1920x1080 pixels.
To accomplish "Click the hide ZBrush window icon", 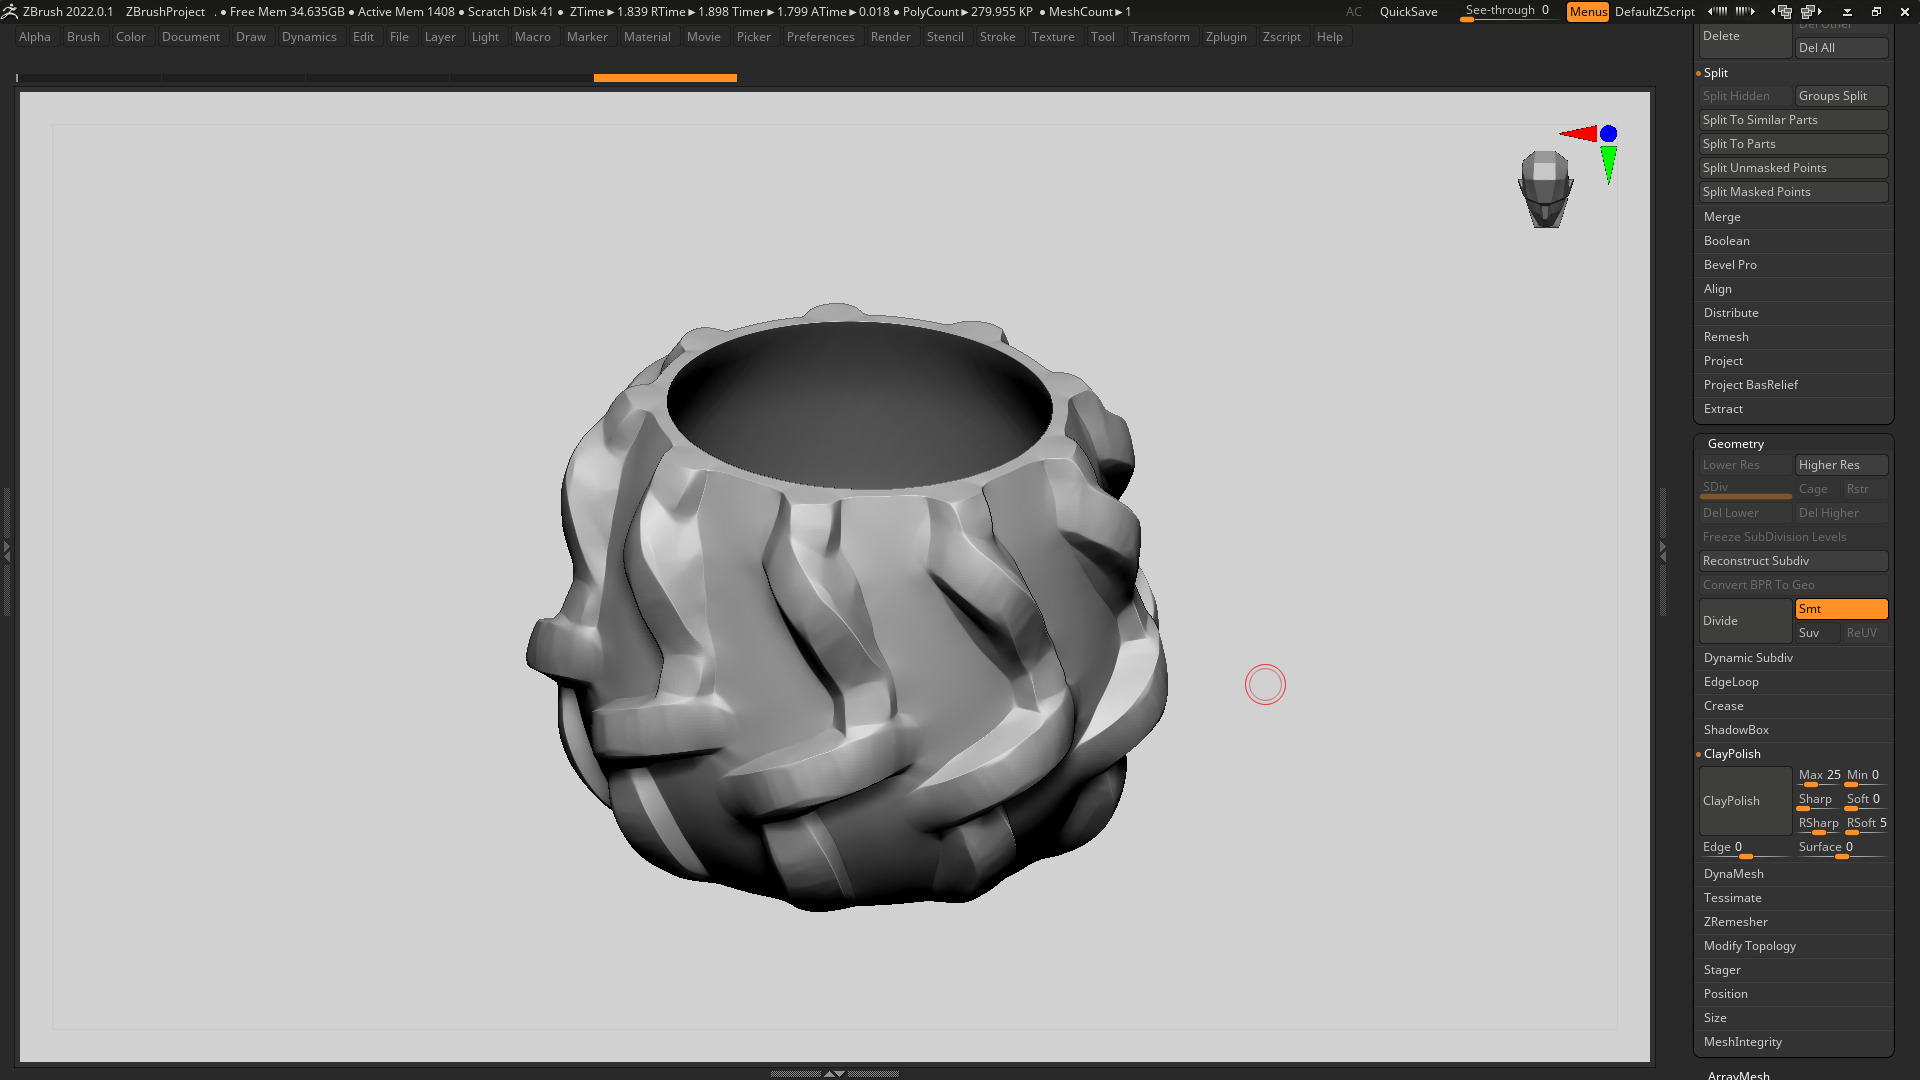I will (1847, 12).
